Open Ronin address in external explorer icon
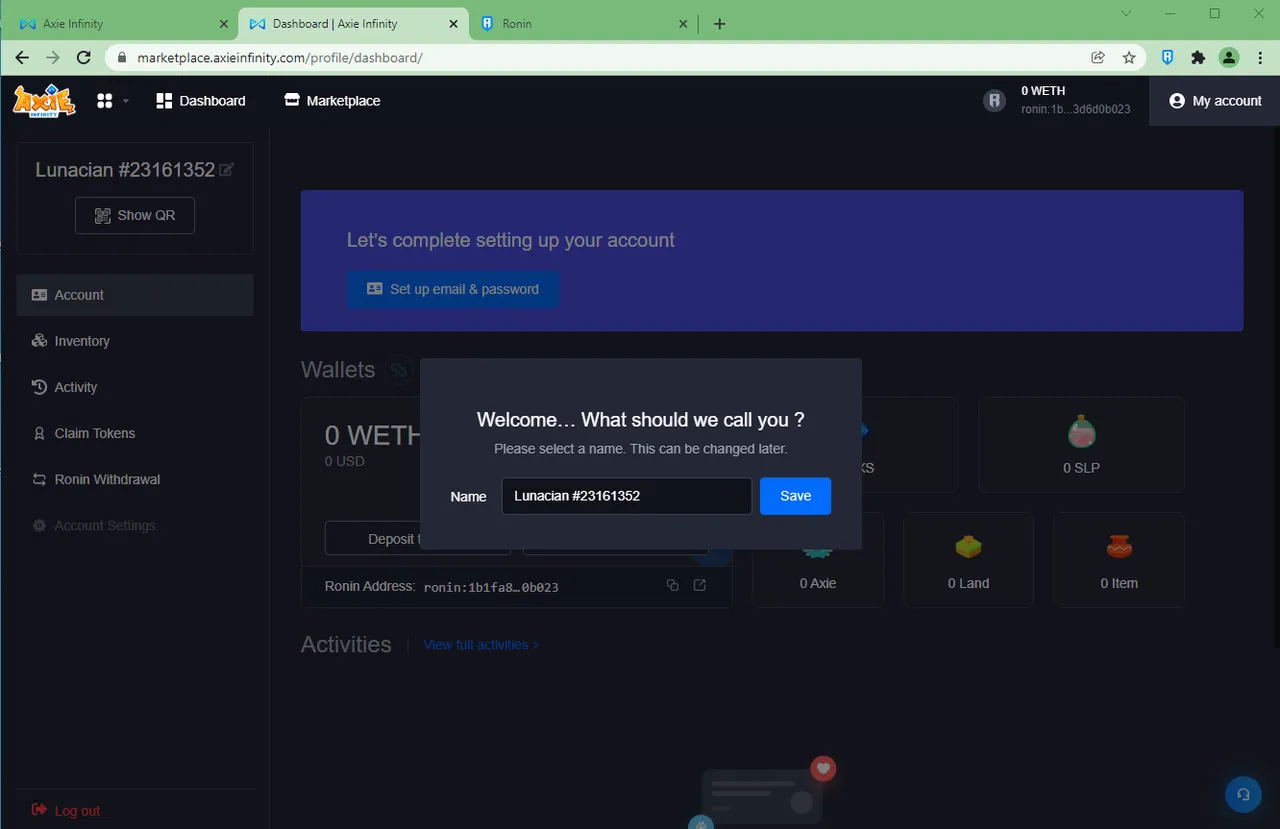 [700, 585]
